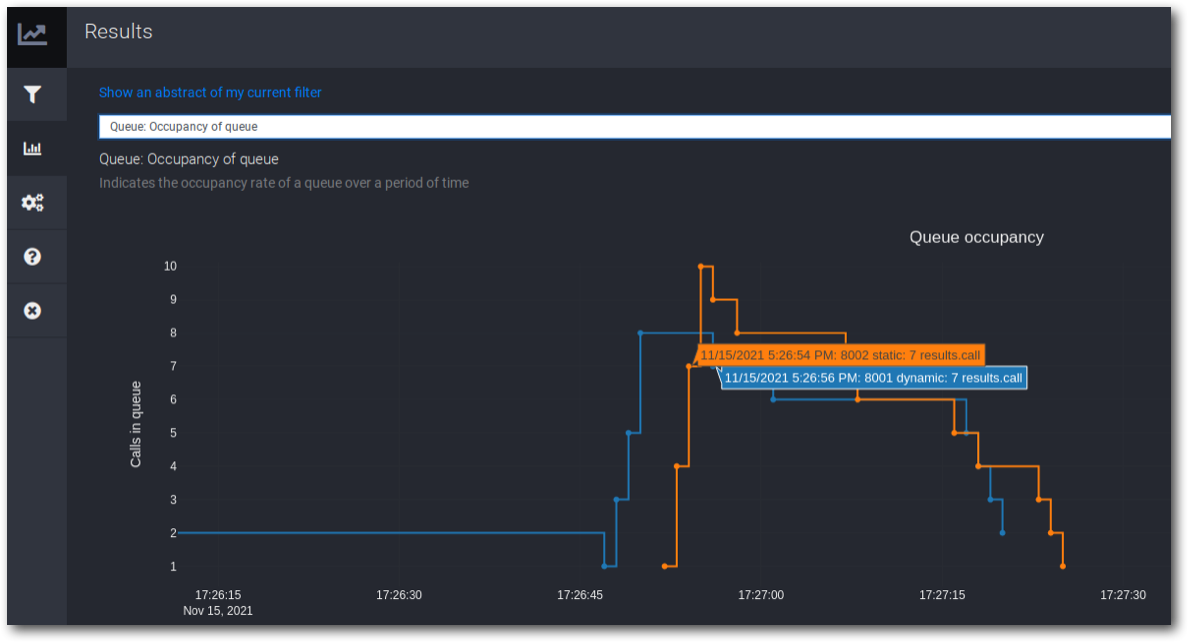
Task: Click the y-axis value 10
Action: click(170, 266)
